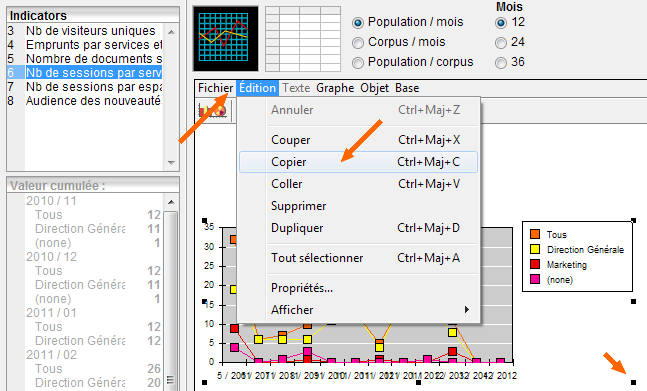The image size is (647, 391).
Task: Select the Population / mois radio button
Action: (x=358, y=23)
